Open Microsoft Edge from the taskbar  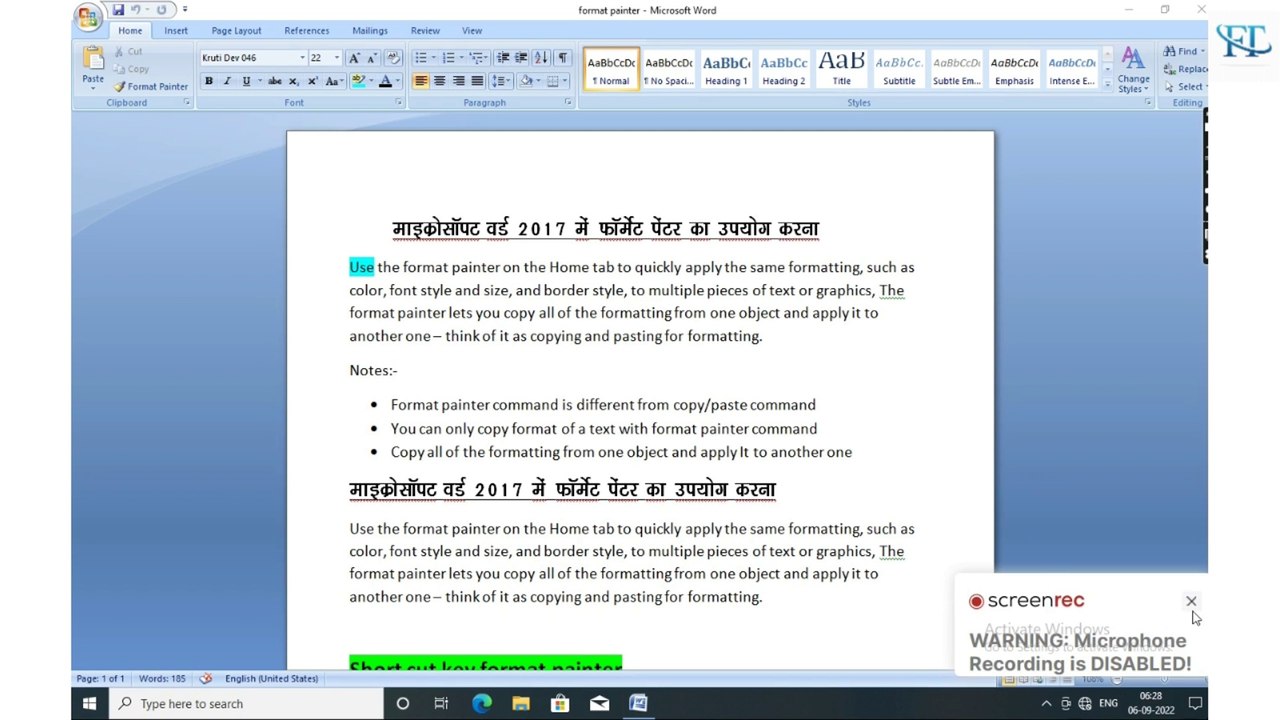coord(481,704)
